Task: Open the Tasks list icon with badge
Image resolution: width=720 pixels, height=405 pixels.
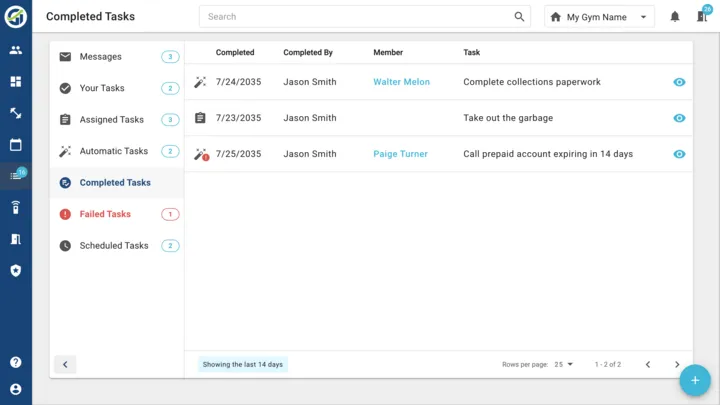Action: click(x=17, y=175)
